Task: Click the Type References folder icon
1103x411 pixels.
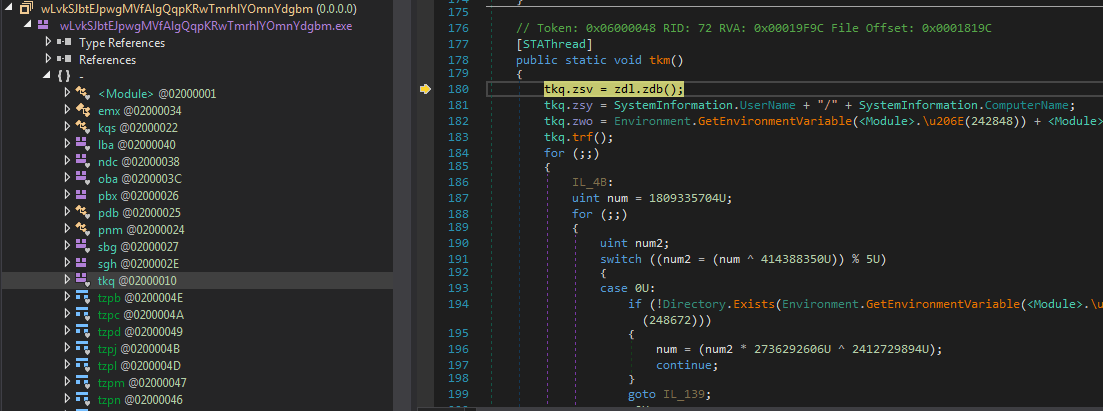Action: pyautogui.click(x=64, y=42)
